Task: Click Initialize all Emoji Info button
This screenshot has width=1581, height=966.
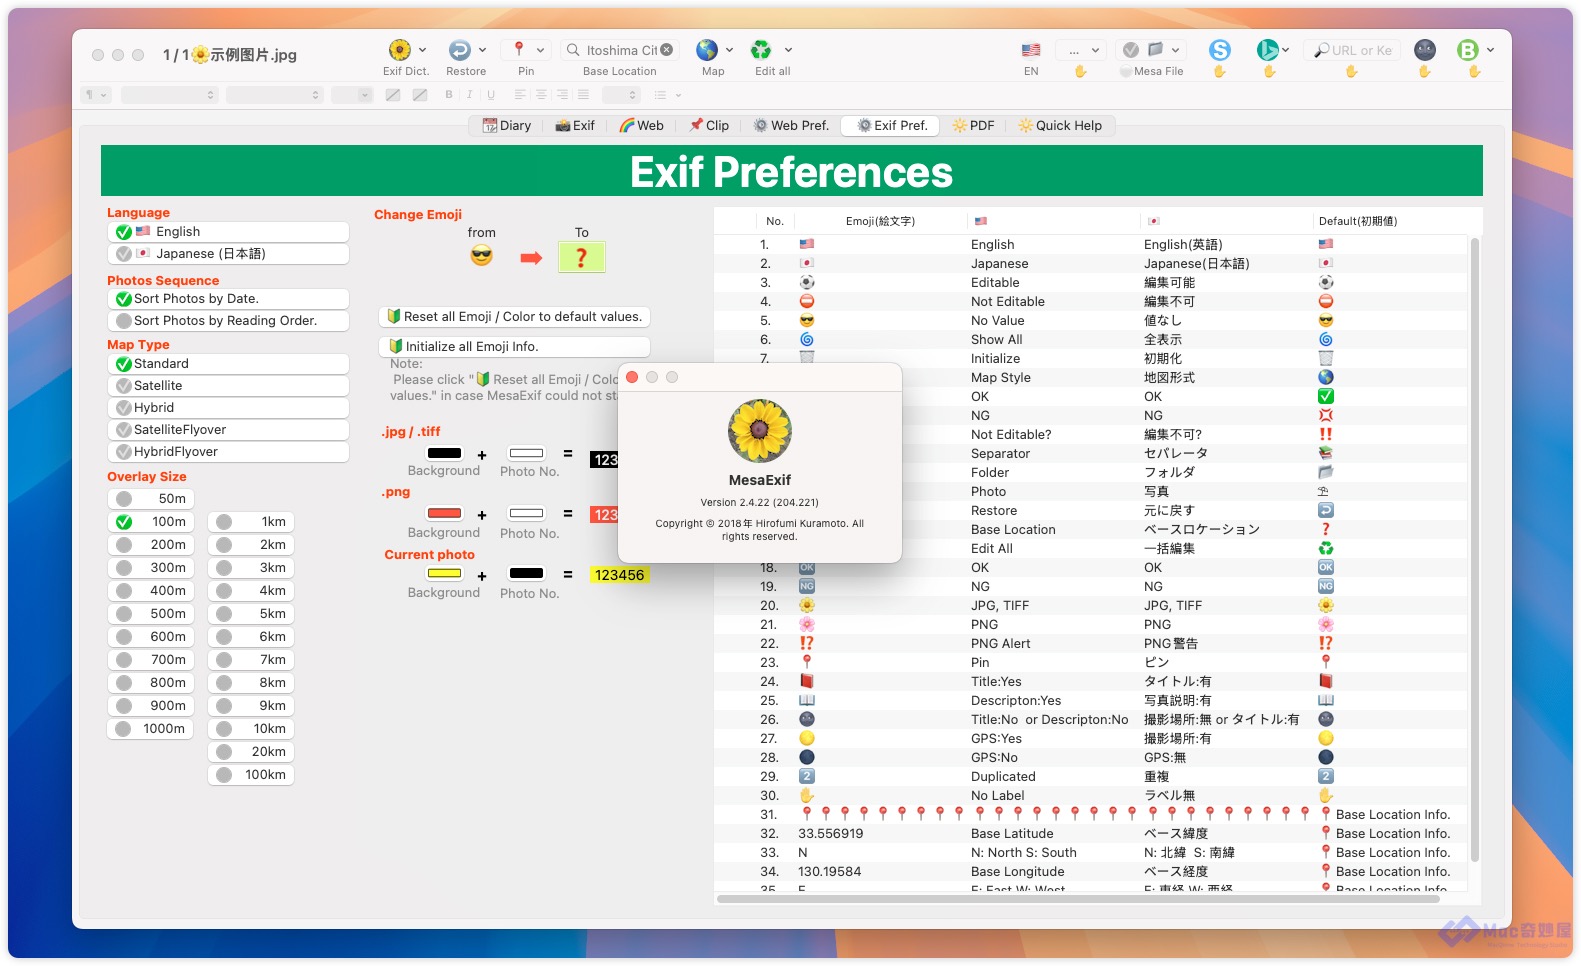Action: pyautogui.click(x=514, y=347)
